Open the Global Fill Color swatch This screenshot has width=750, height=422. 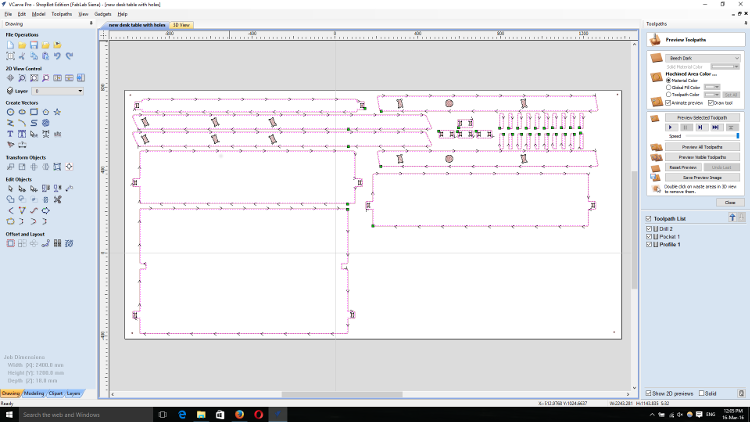click(x=712, y=88)
